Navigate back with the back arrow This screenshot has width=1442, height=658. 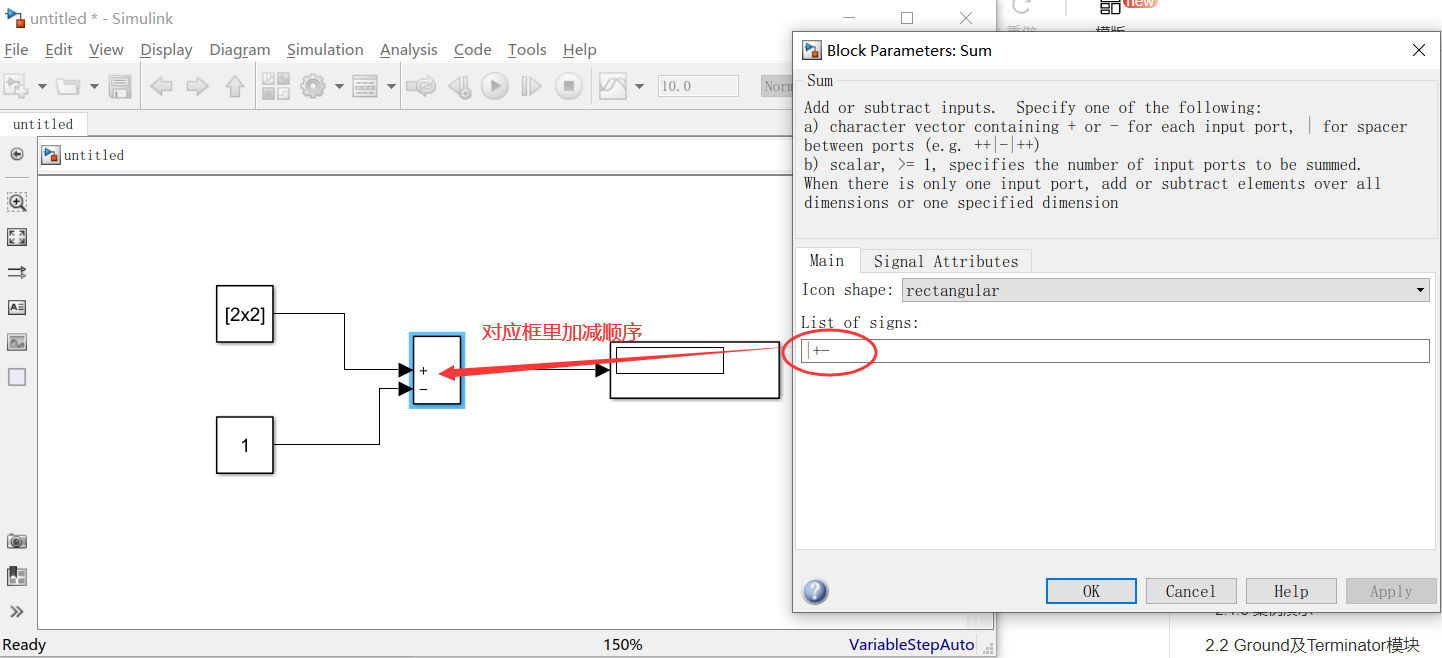pos(161,86)
